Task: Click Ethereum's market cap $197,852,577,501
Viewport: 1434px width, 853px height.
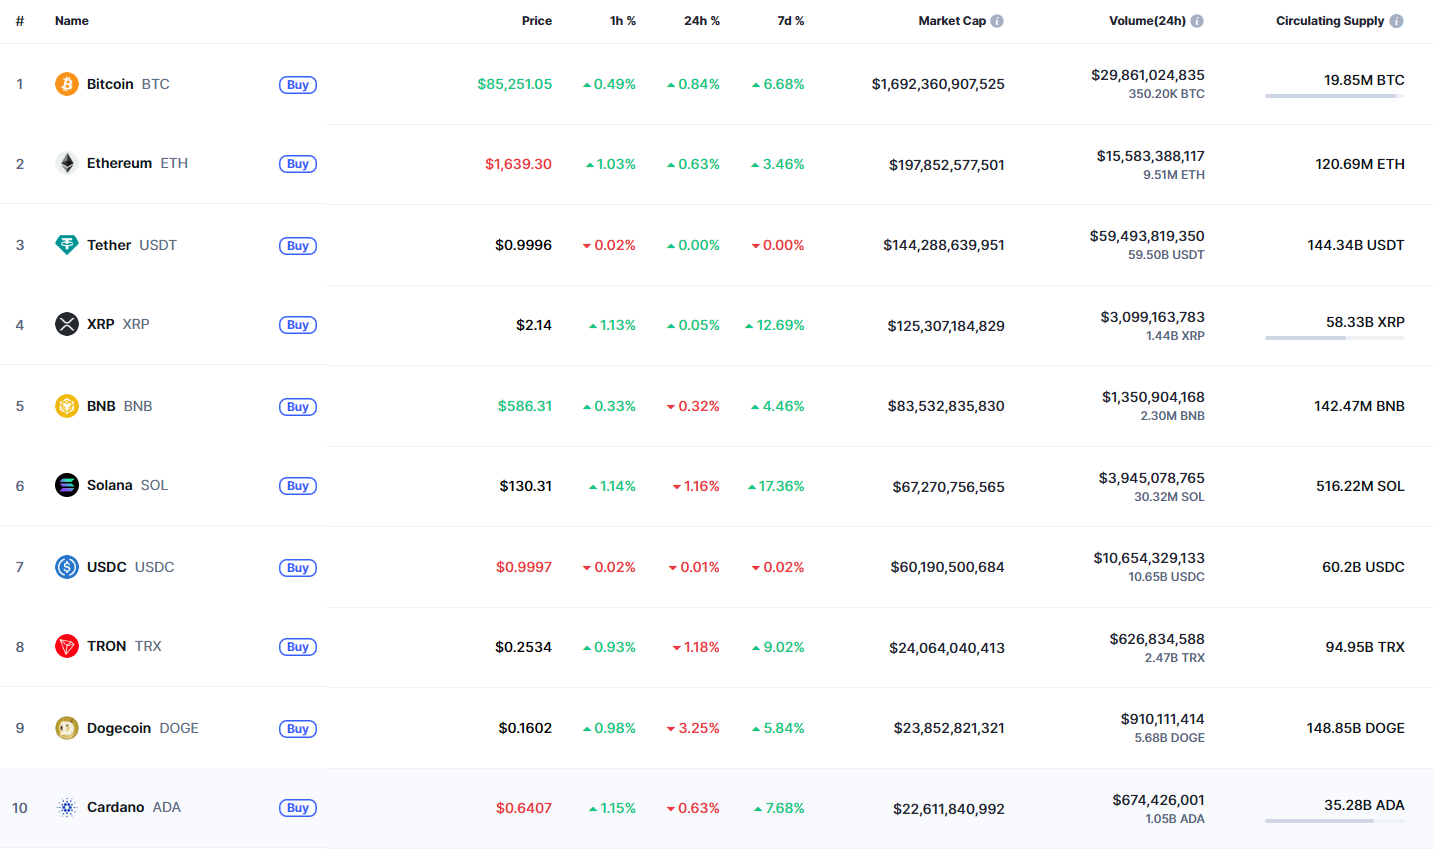Action: coord(947,165)
